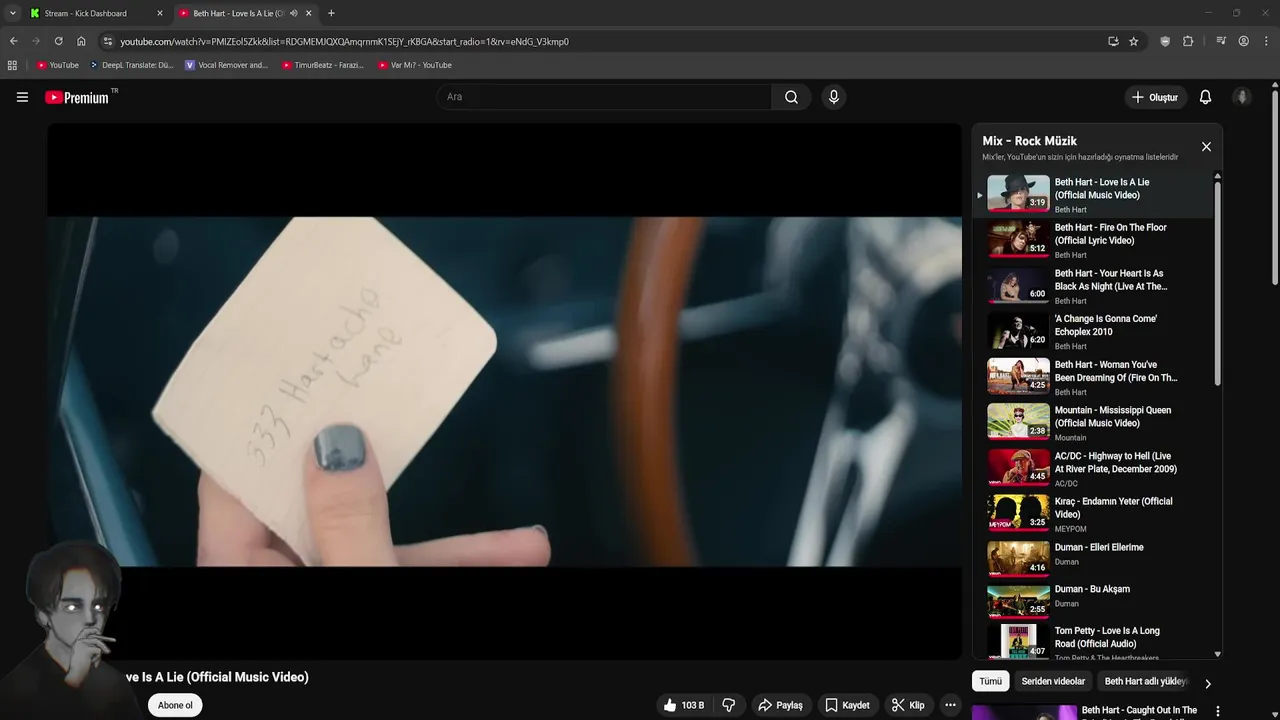The height and width of the screenshot is (720, 1280).
Task: Play Your Heart Is As Black As Night
Action: (x=1095, y=286)
